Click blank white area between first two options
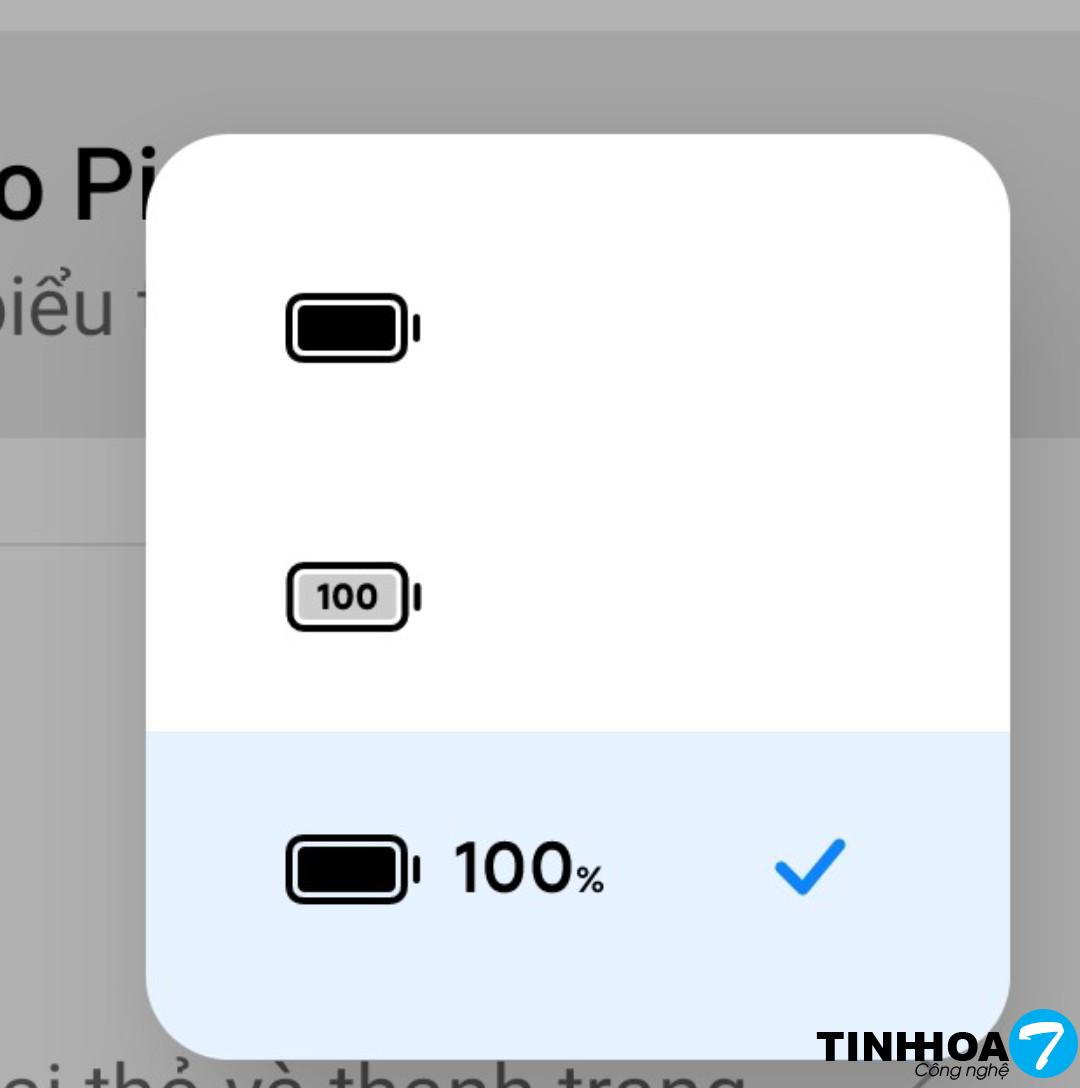 [x=577, y=460]
